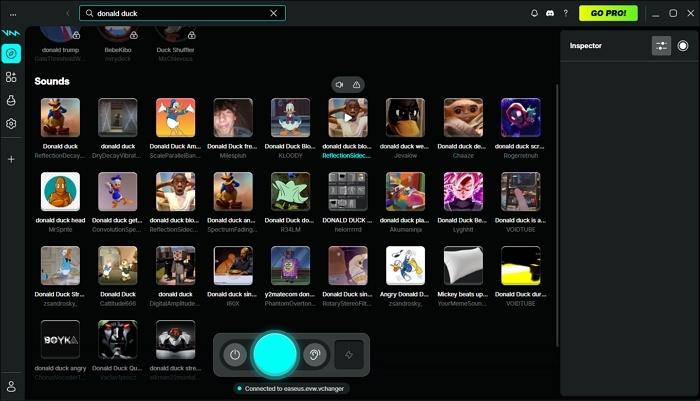Select the donald duck by DryDecayVibrat sound

tap(118, 118)
